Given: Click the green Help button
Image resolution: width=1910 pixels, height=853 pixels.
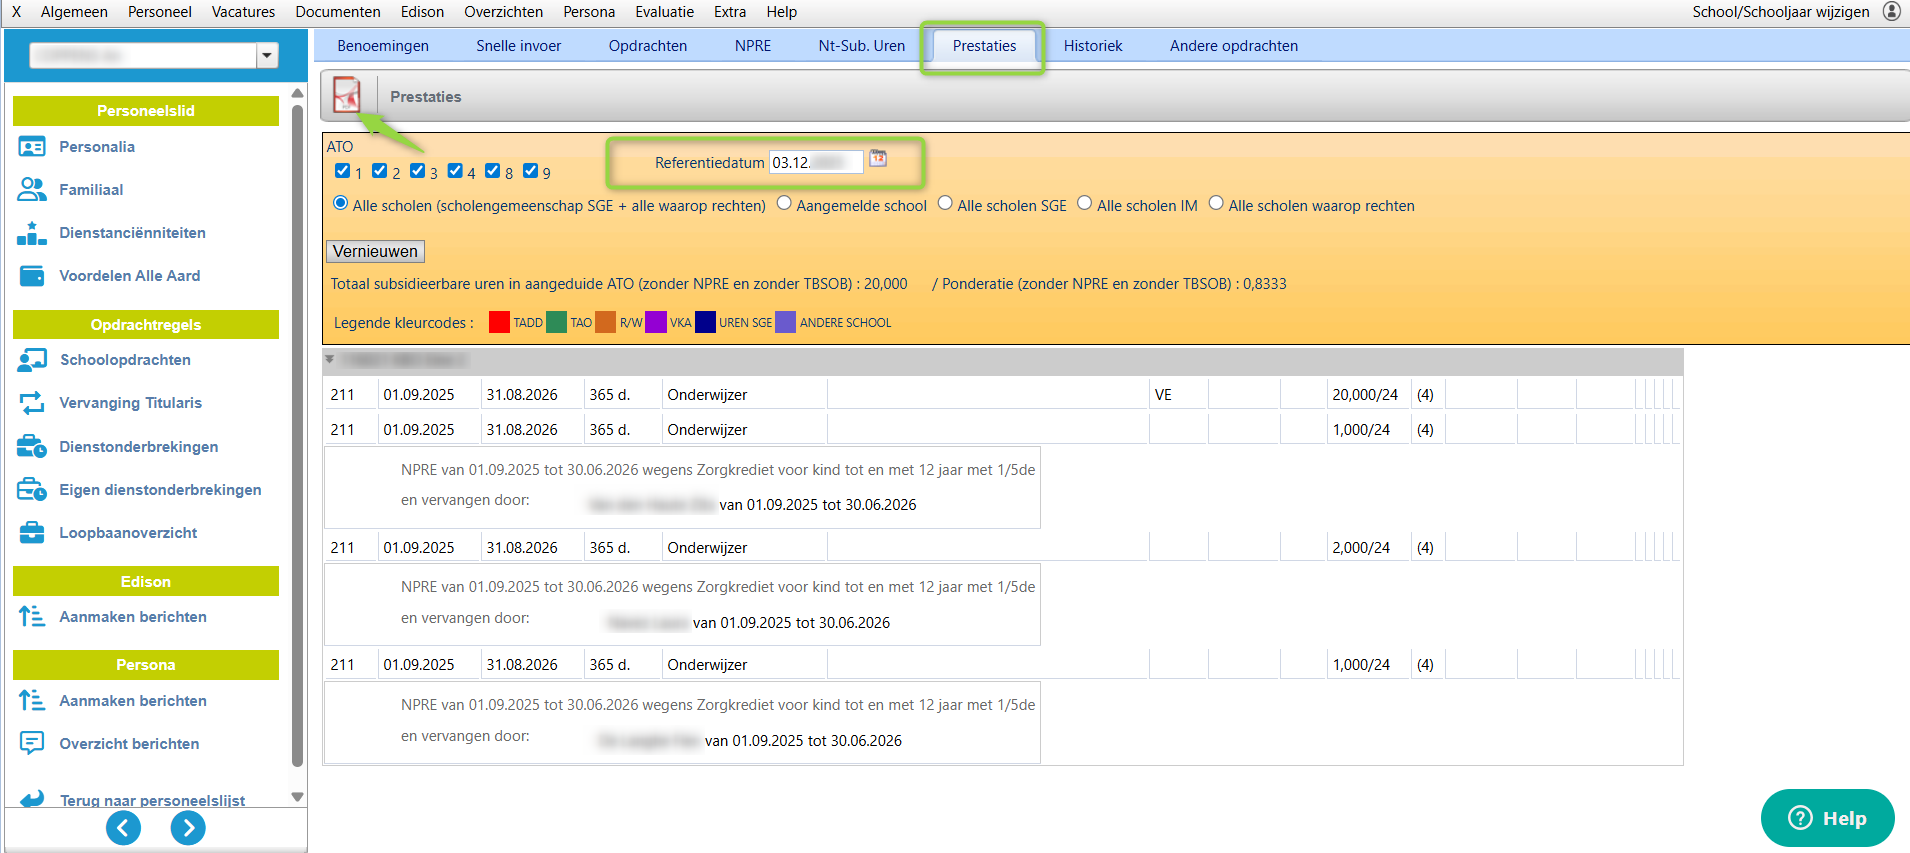Looking at the screenshot, I should (1827, 818).
